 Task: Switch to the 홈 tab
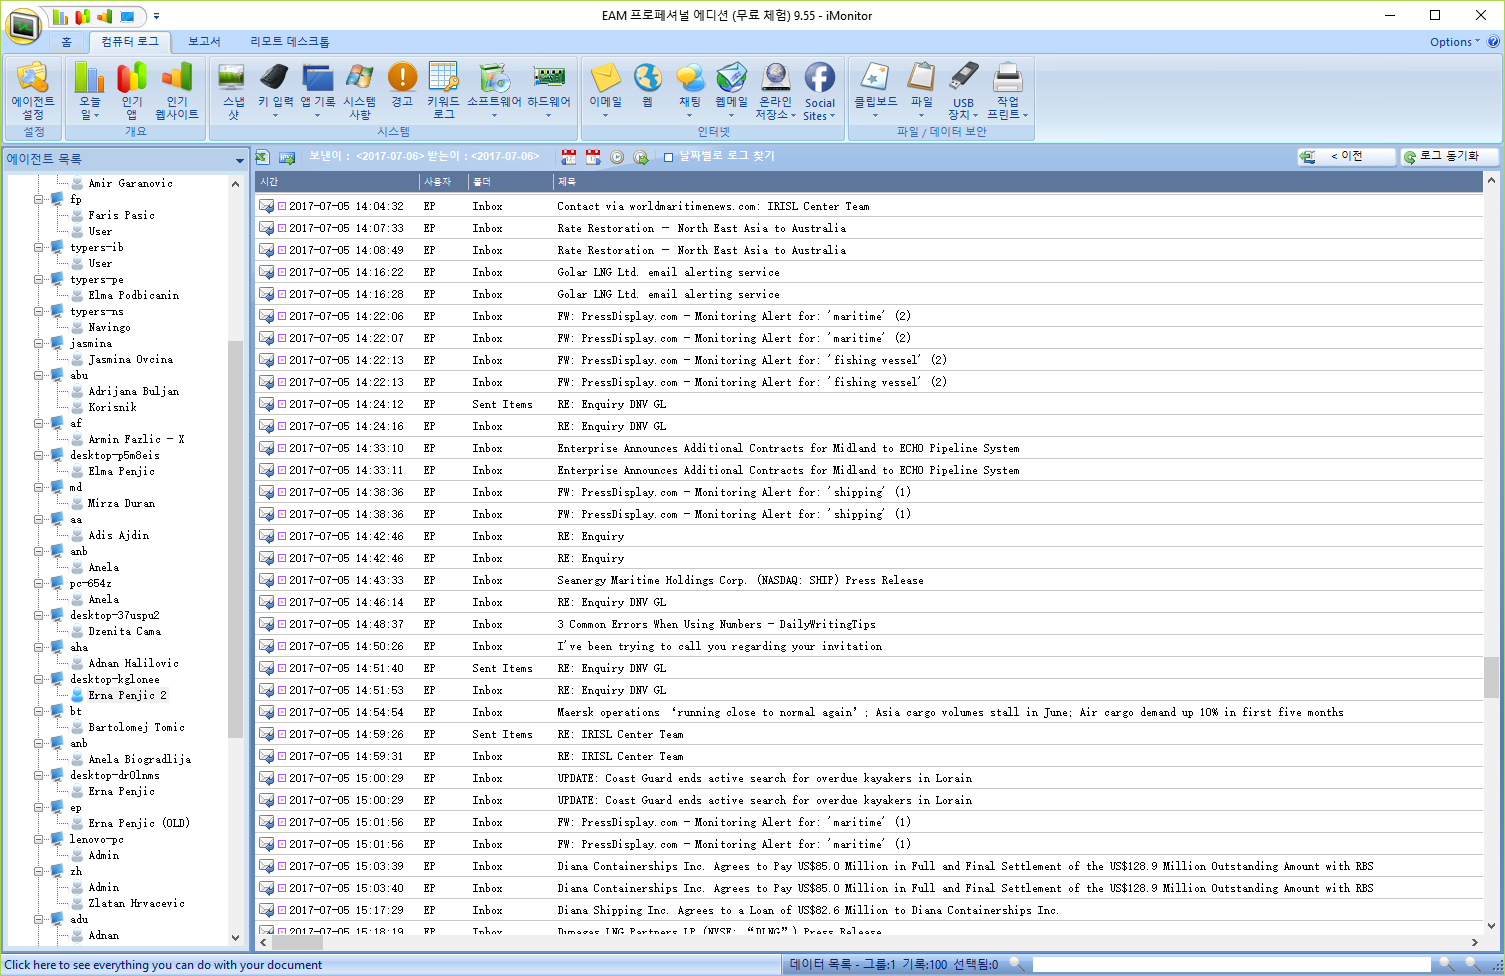[x=67, y=42]
